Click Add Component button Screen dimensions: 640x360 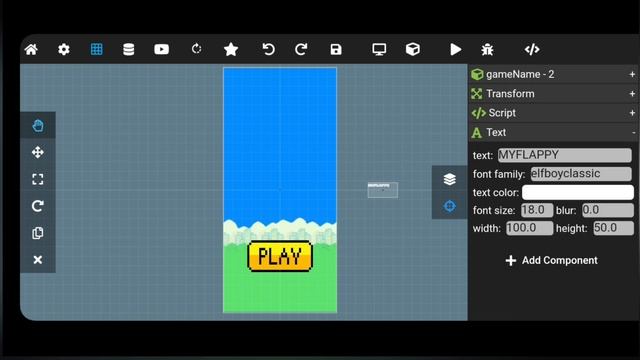tap(551, 260)
